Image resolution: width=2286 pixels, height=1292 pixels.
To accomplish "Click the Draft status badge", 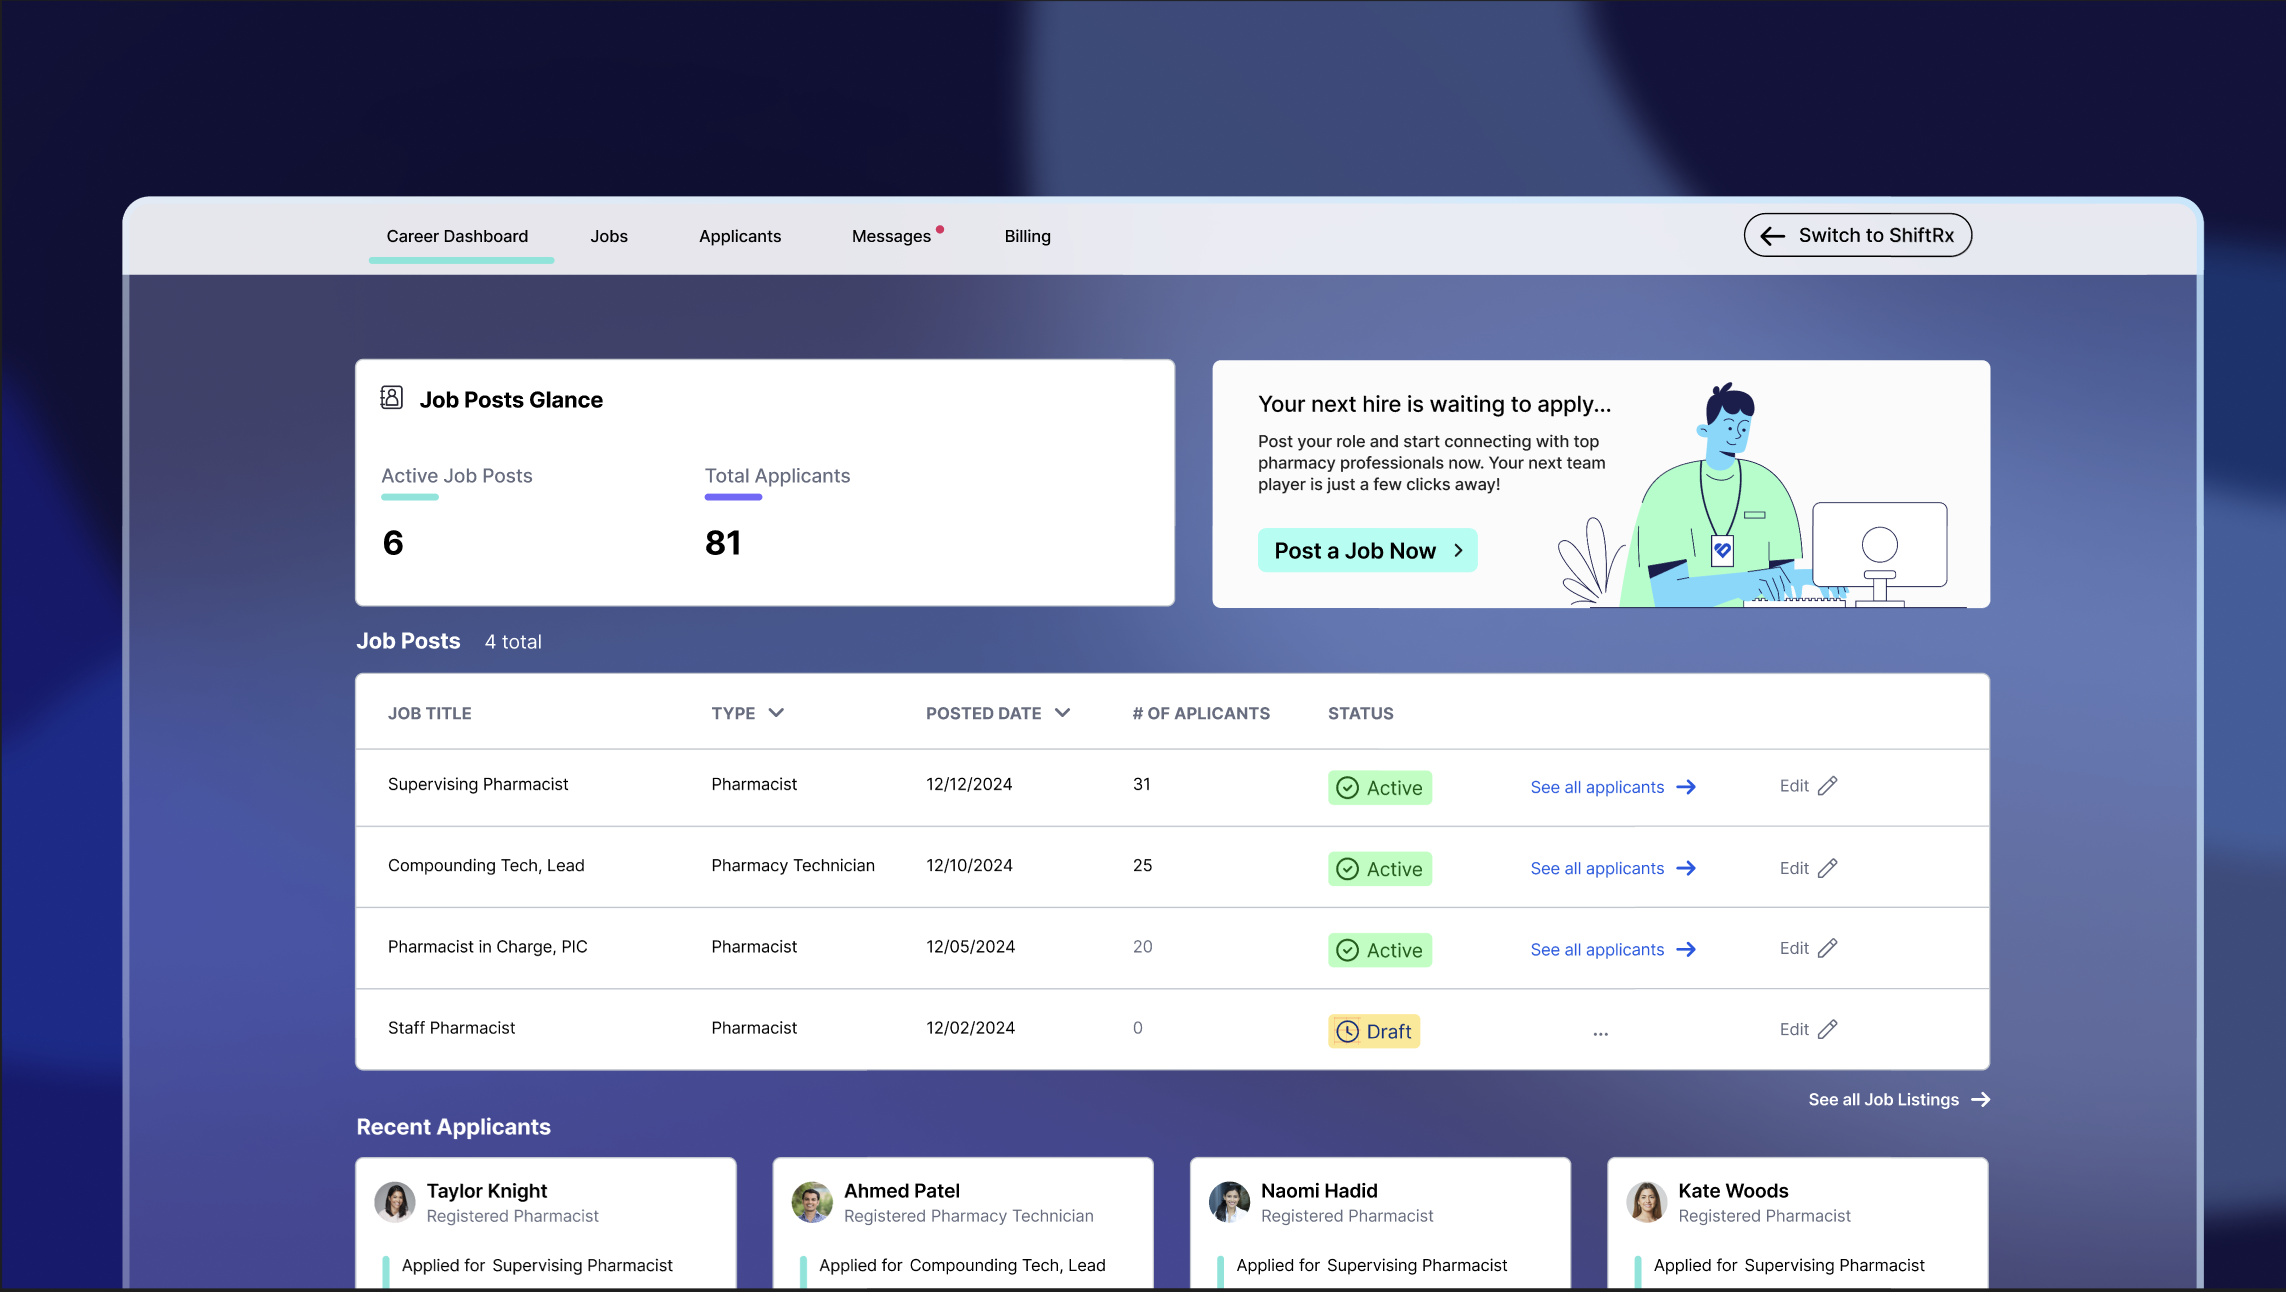I will click(x=1374, y=1031).
